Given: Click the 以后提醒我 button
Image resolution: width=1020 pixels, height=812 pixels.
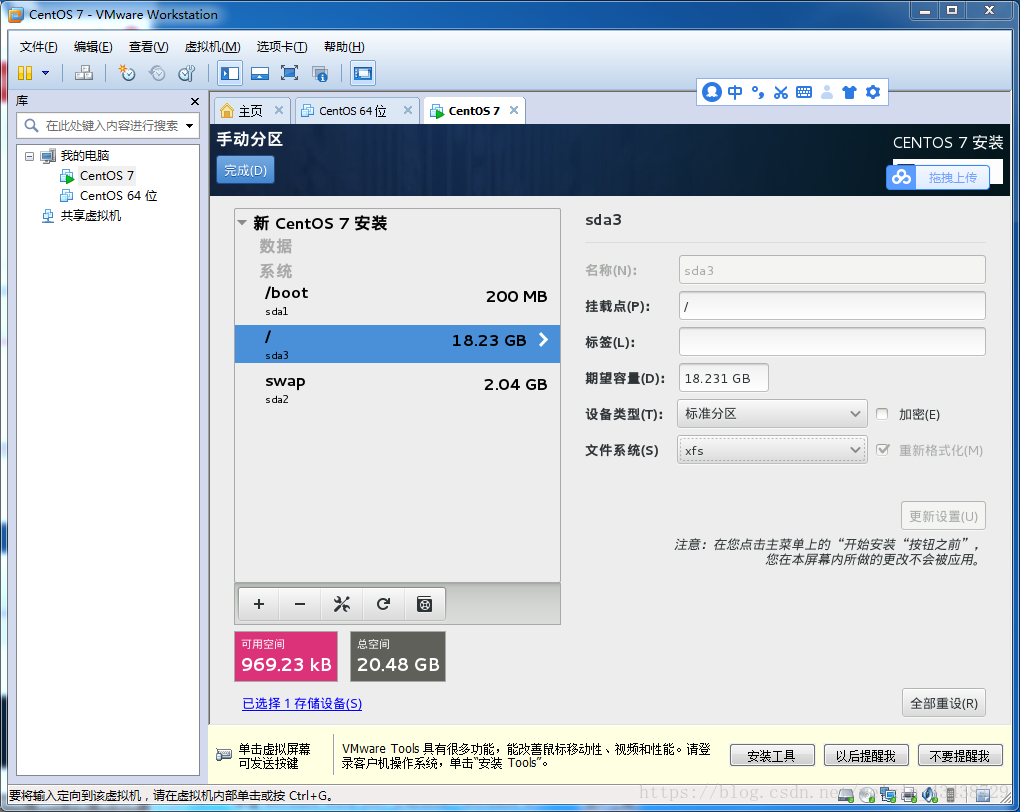Looking at the screenshot, I should 866,756.
